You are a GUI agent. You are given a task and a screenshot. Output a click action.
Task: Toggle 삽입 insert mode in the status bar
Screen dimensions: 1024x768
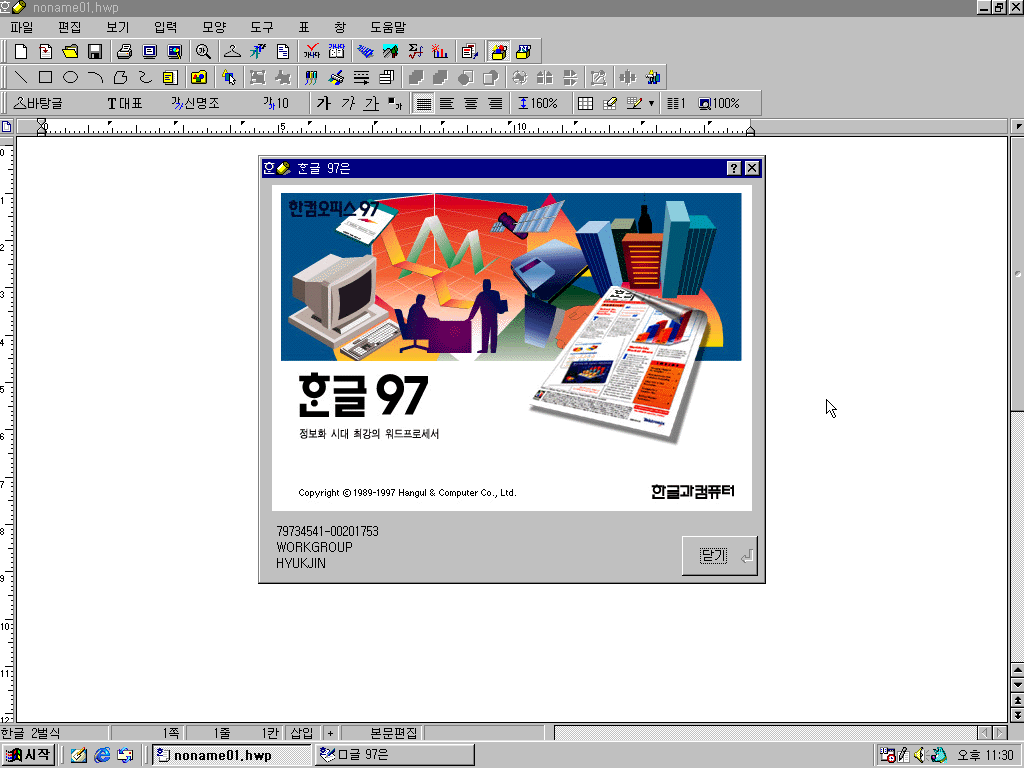(302, 733)
